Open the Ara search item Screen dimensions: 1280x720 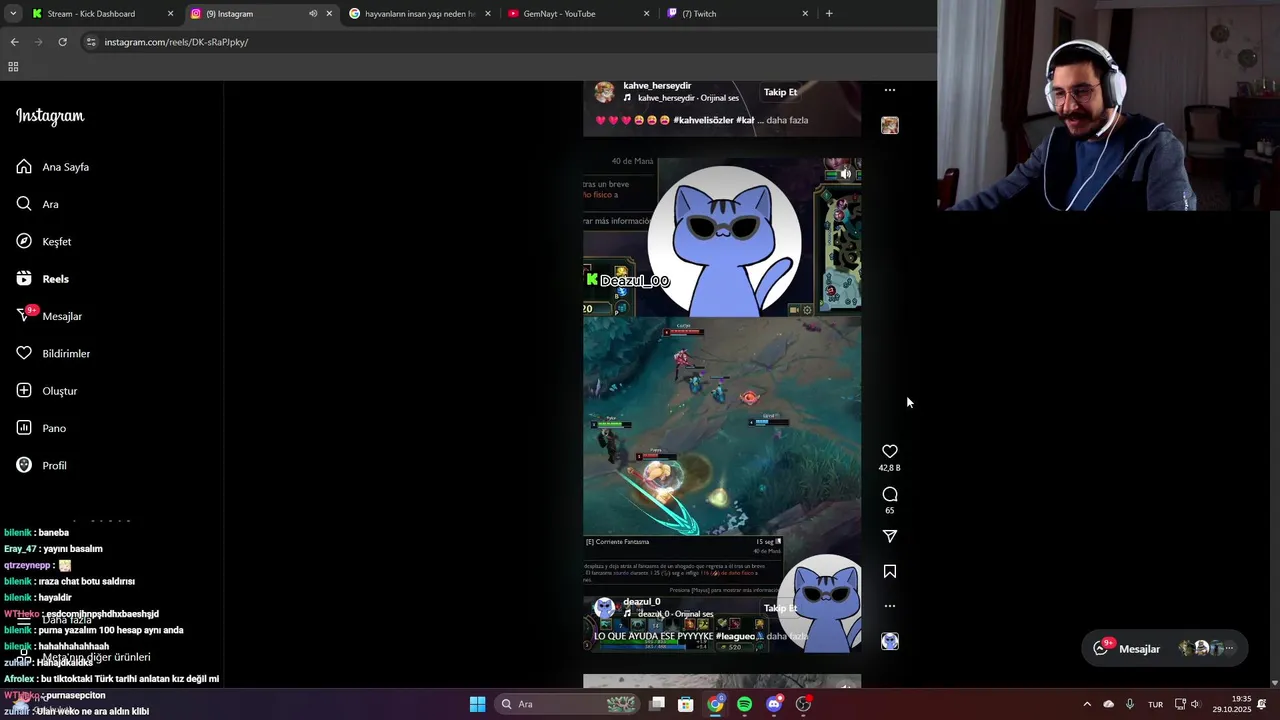[x=37, y=204]
